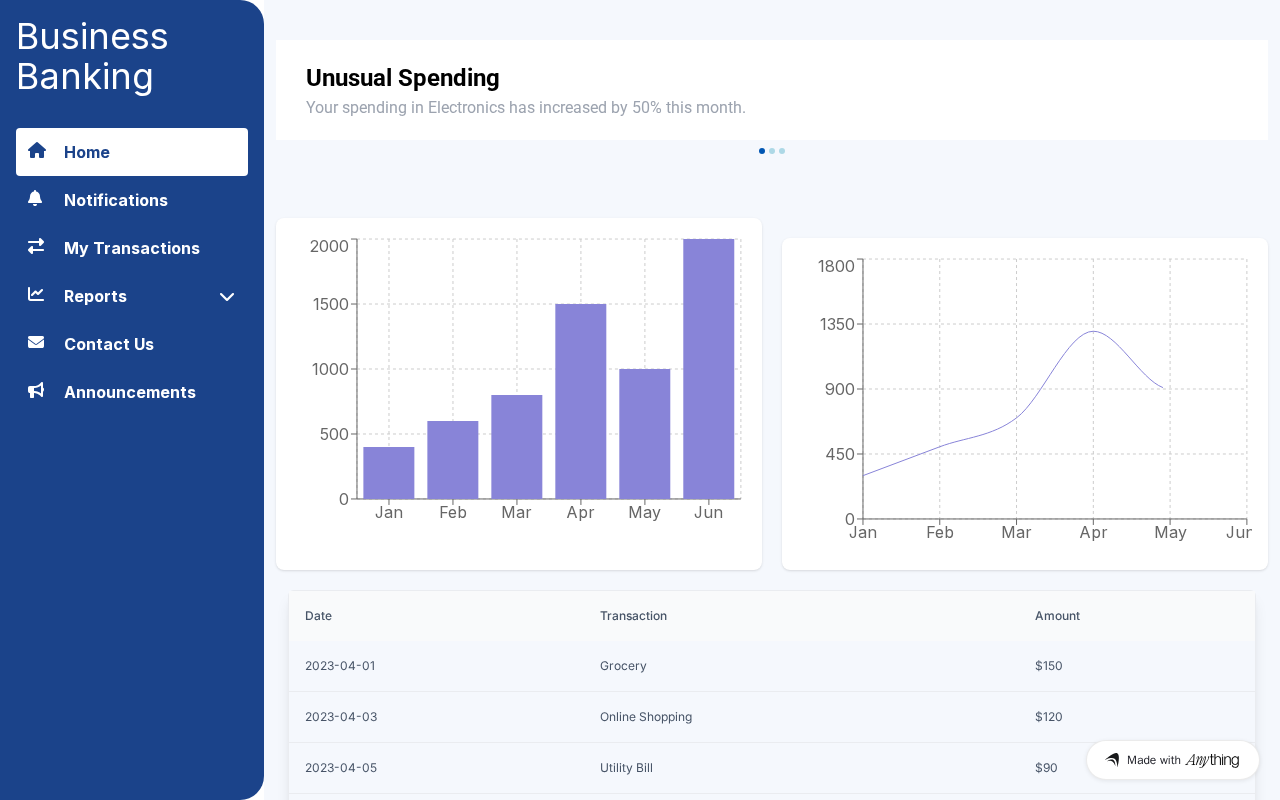Click the Notifications bell icon
Viewport: 1280px width, 800px height.
(36, 199)
